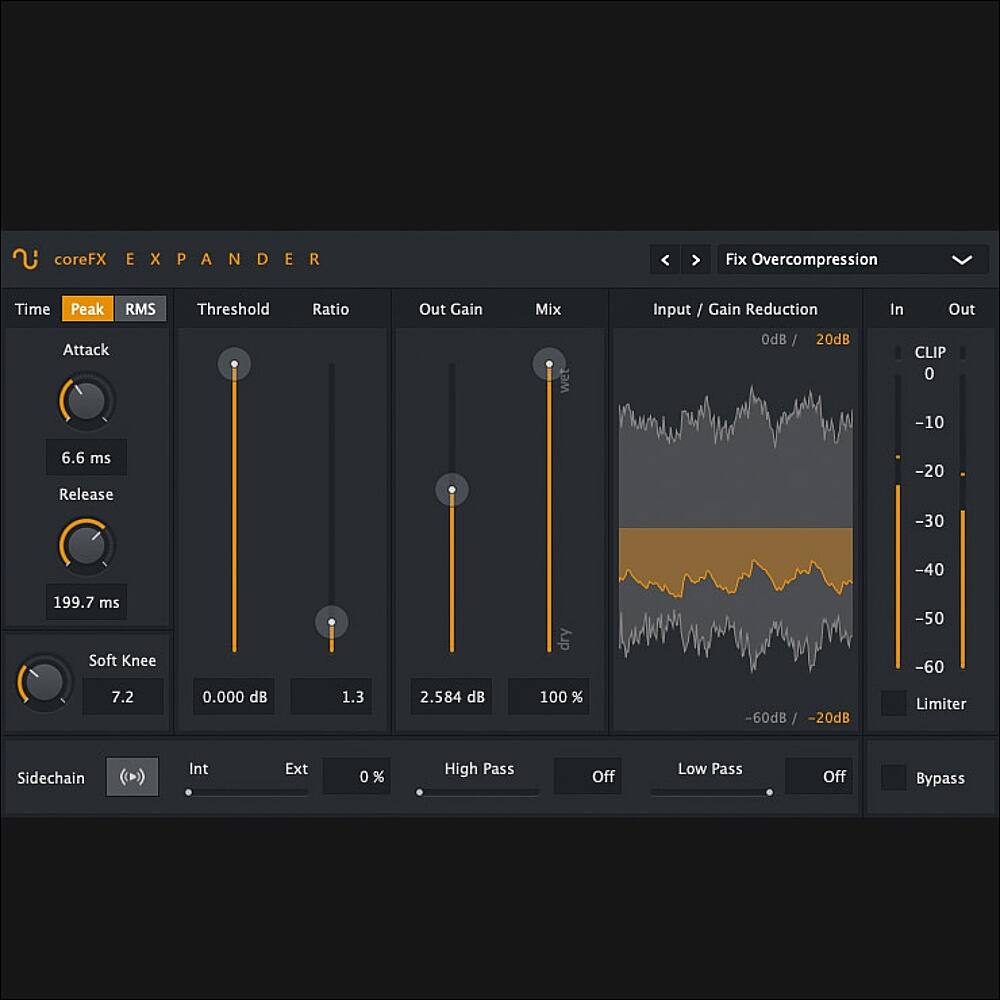Enable the Bypass checkbox

[x=893, y=778]
